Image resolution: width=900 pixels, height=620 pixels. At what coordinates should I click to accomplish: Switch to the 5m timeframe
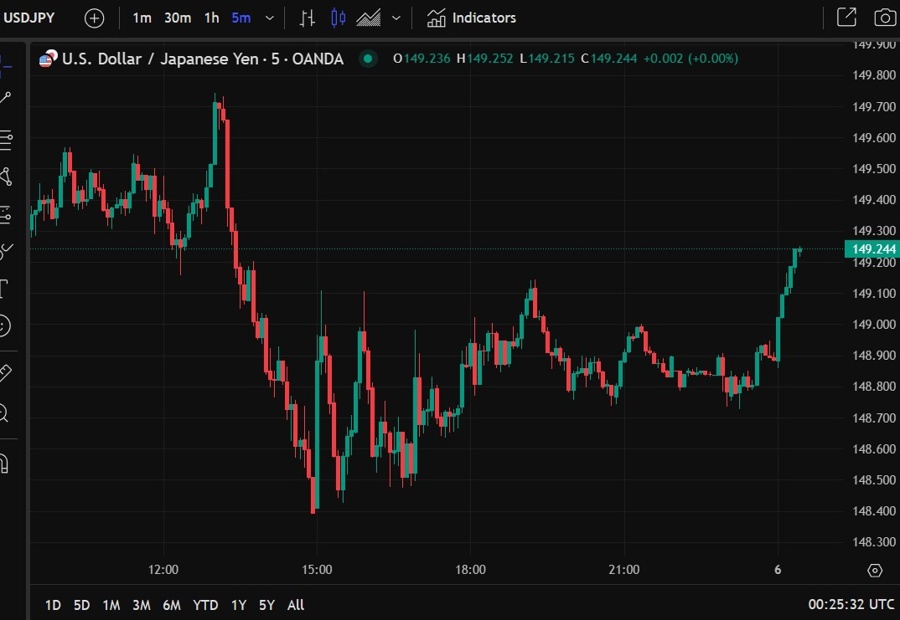coord(241,18)
